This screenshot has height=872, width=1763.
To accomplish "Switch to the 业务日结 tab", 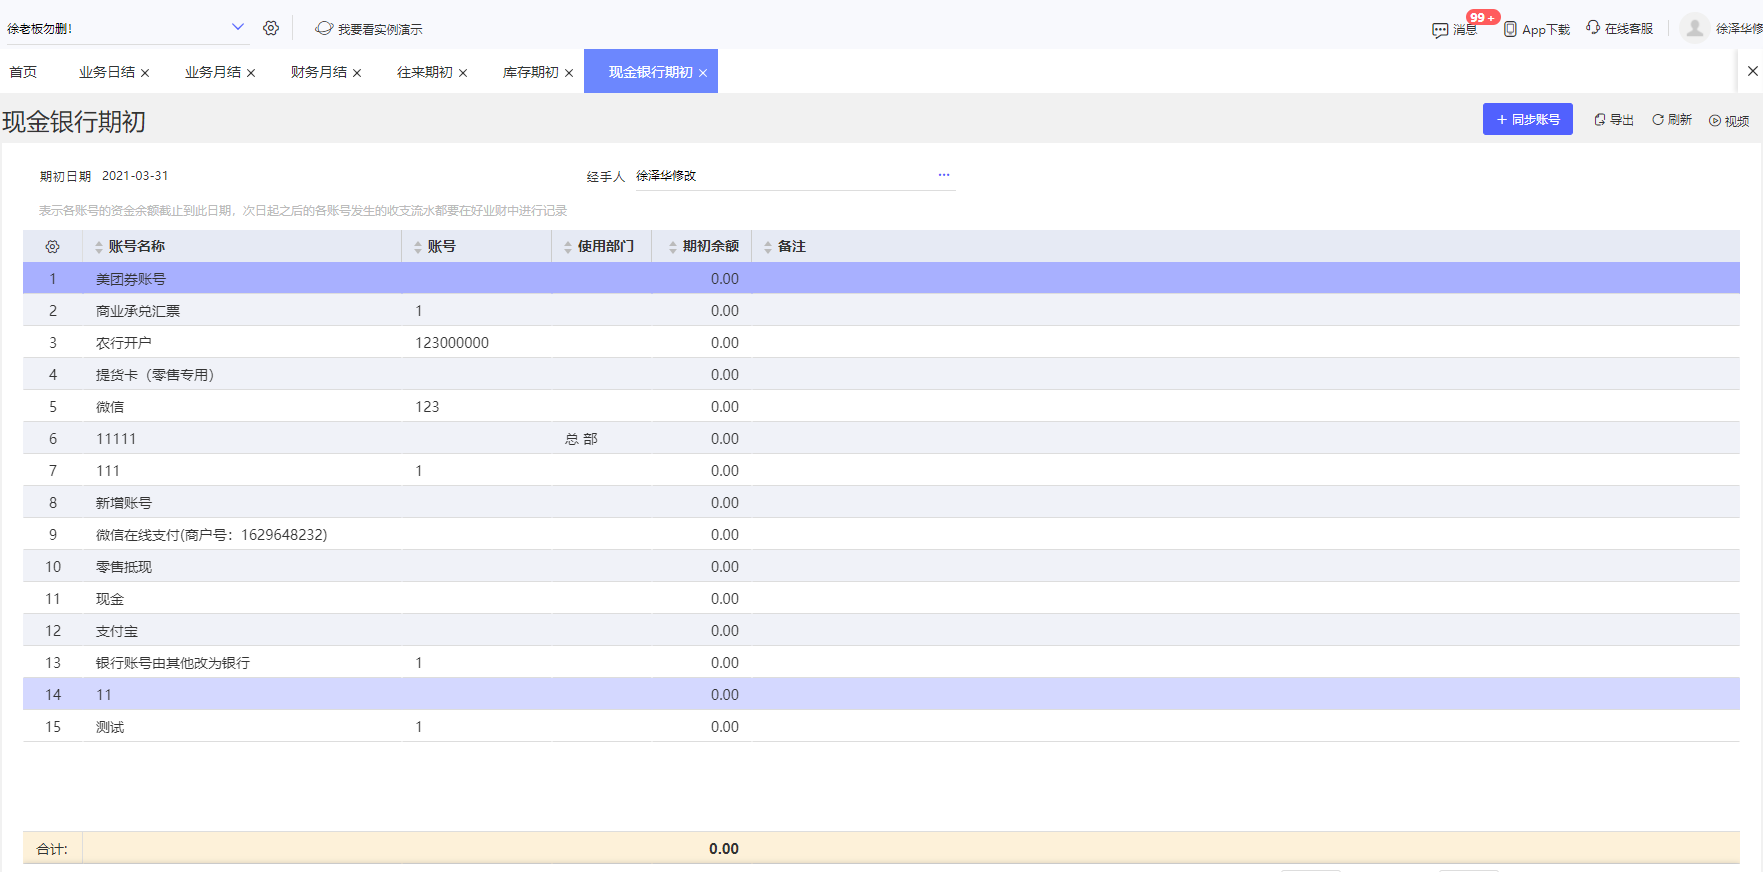I will coord(107,72).
